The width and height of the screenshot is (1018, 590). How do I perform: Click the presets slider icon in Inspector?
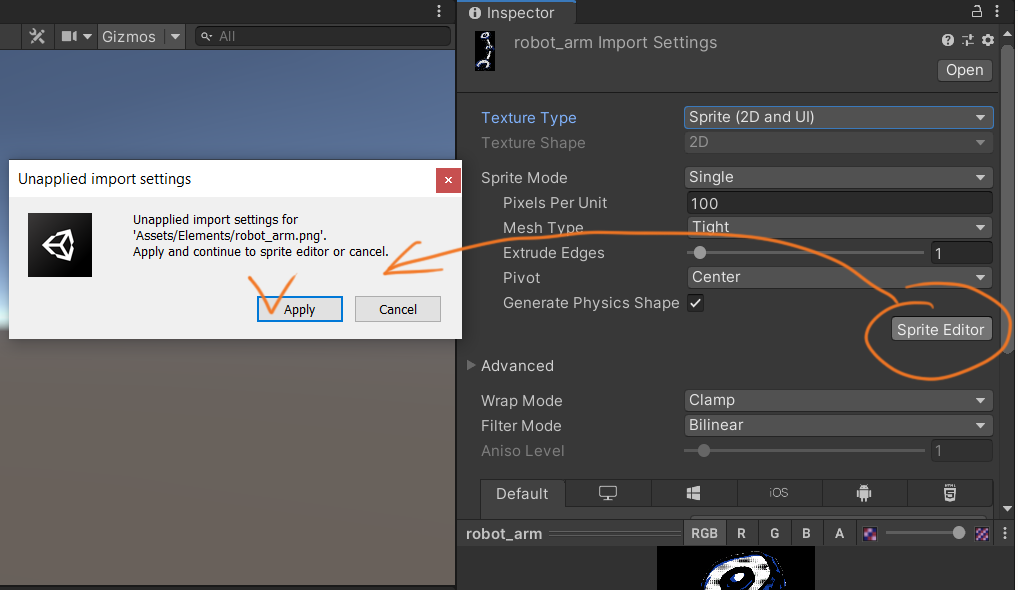[x=968, y=40]
